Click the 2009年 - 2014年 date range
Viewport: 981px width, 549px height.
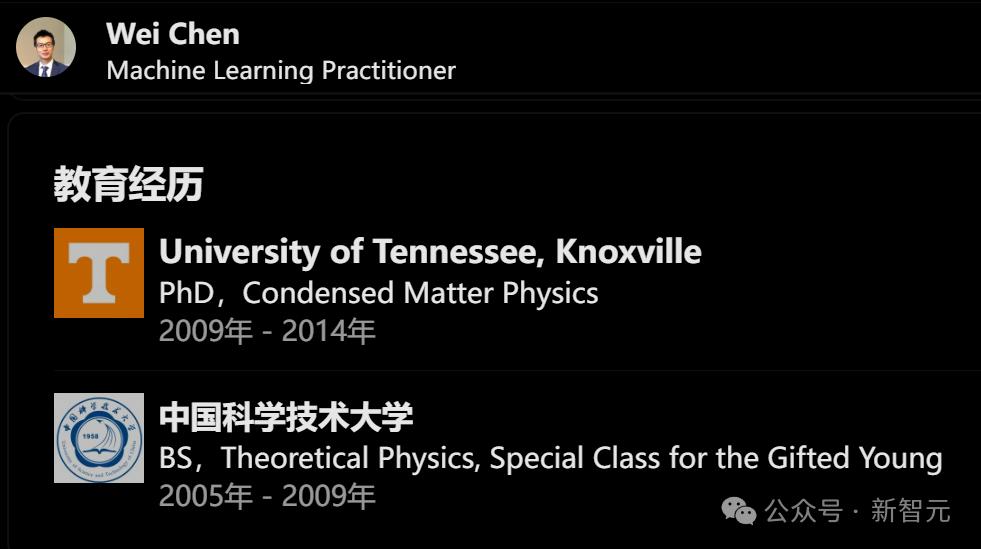coord(267,331)
